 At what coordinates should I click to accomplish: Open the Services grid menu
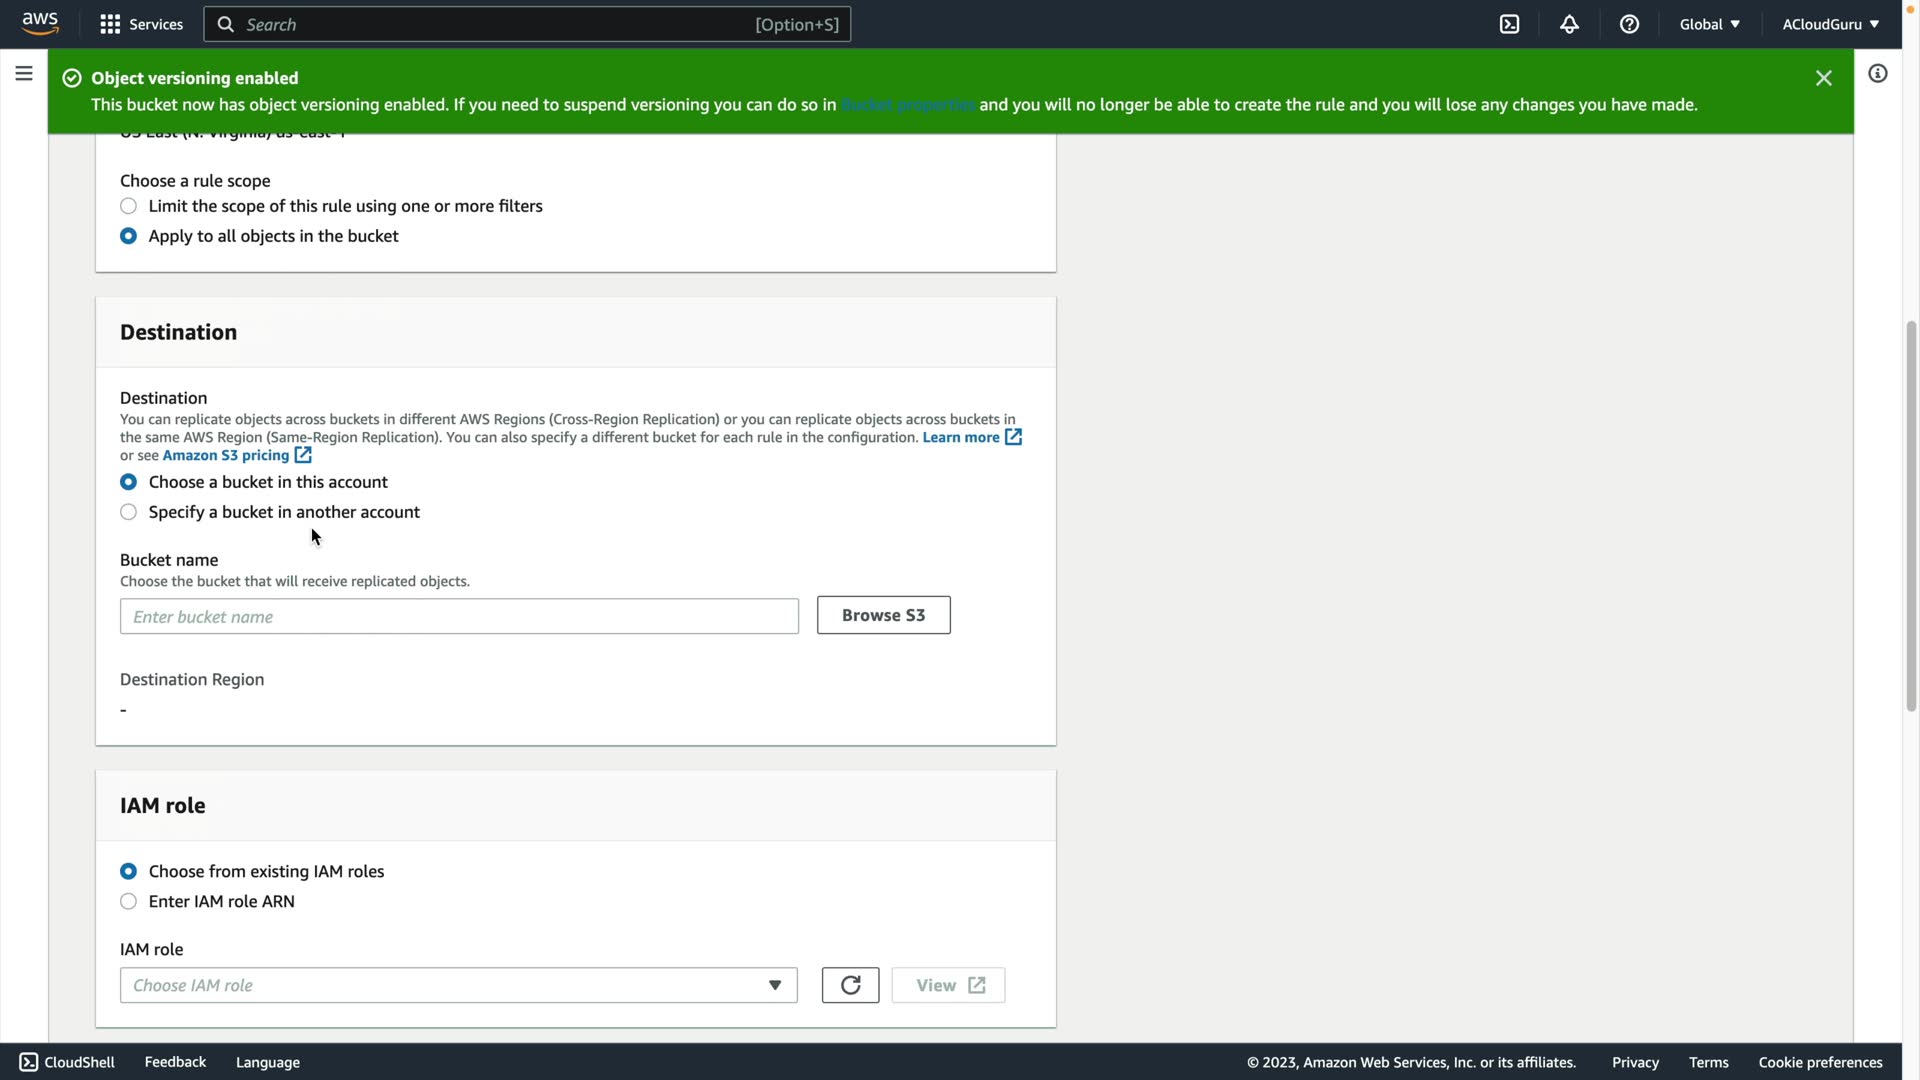pyautogui.click(x=141, y=24)
